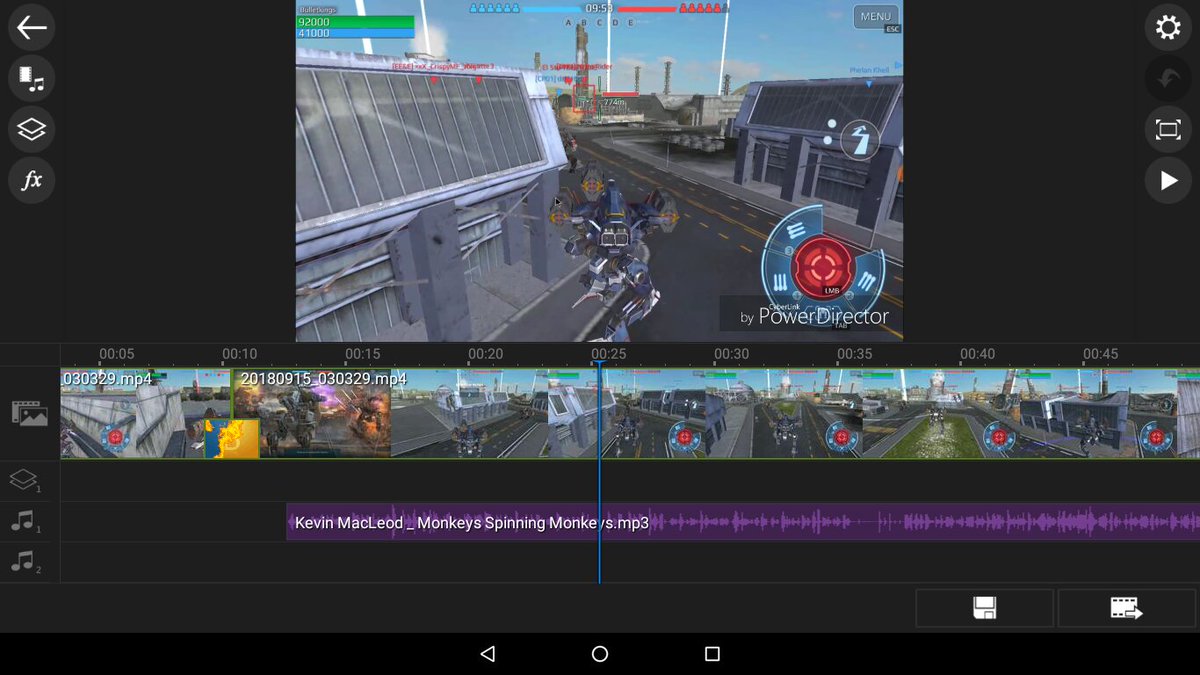1200x675 pixels.
Task: Tap the 00:45 mark on ruler
Action: (1100, 354)
